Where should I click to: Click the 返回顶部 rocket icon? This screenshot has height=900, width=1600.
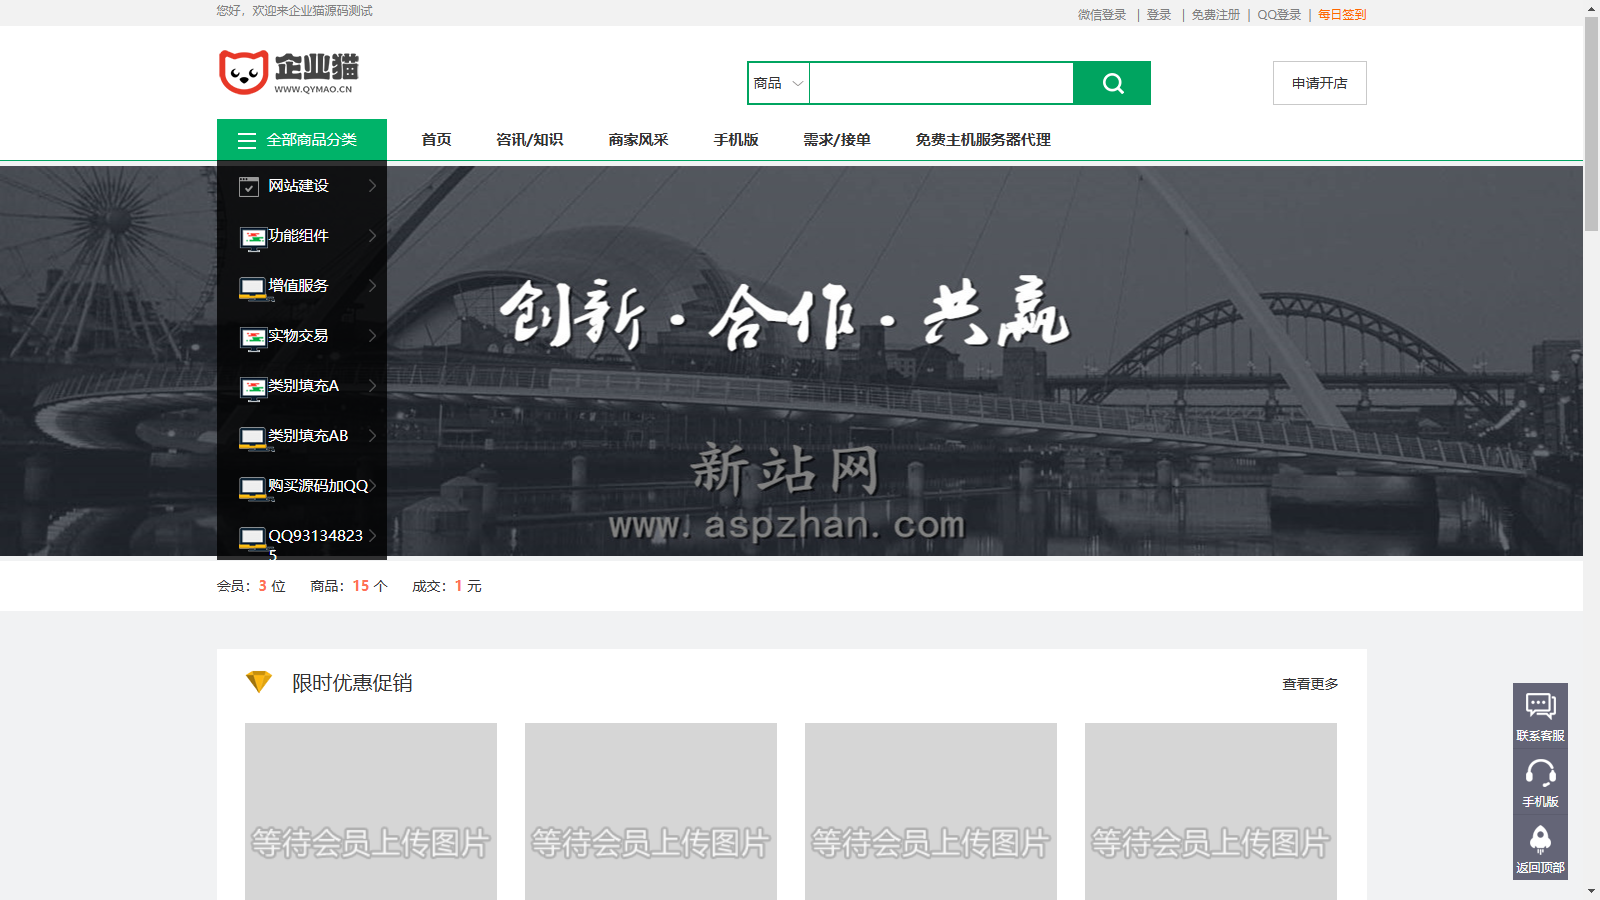click(x=1540, y=840)
